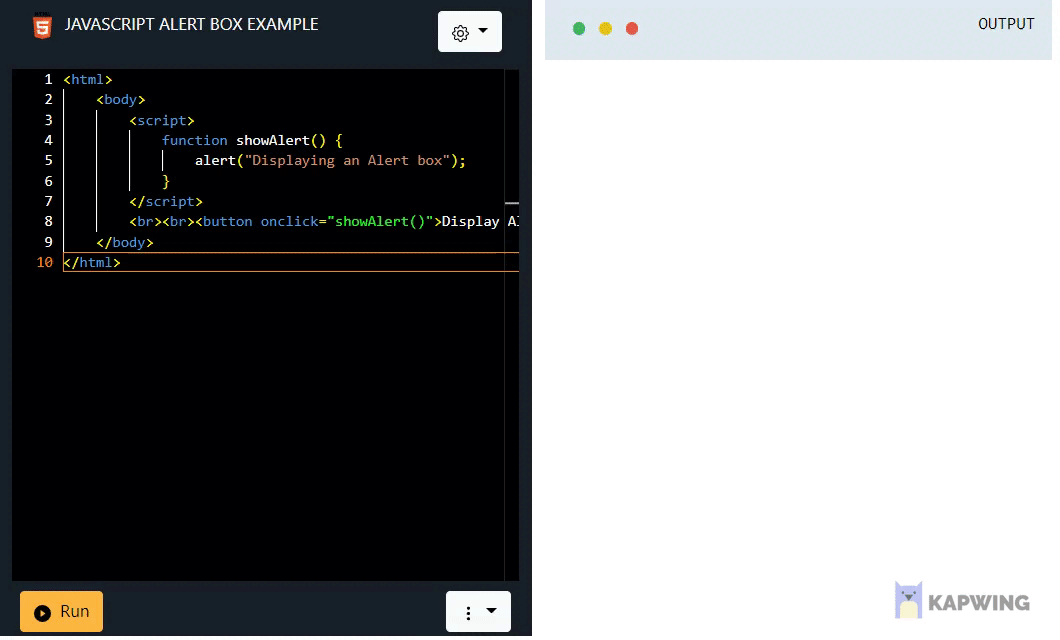Click the green dot in the output window
The width and height of the screenshot is (1060, 640).
(x=579, y=29)
